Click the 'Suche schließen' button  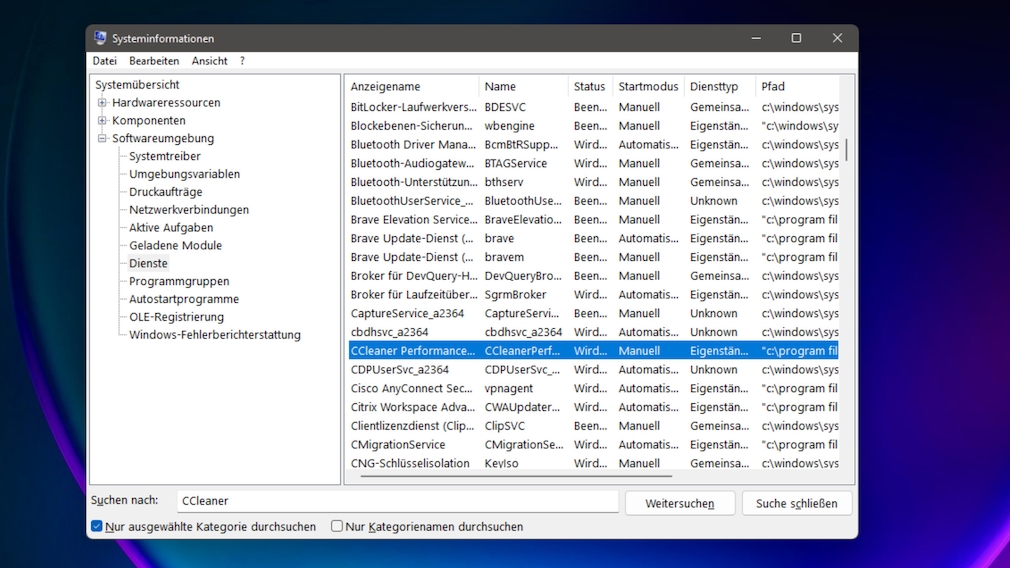pos(796,503)
